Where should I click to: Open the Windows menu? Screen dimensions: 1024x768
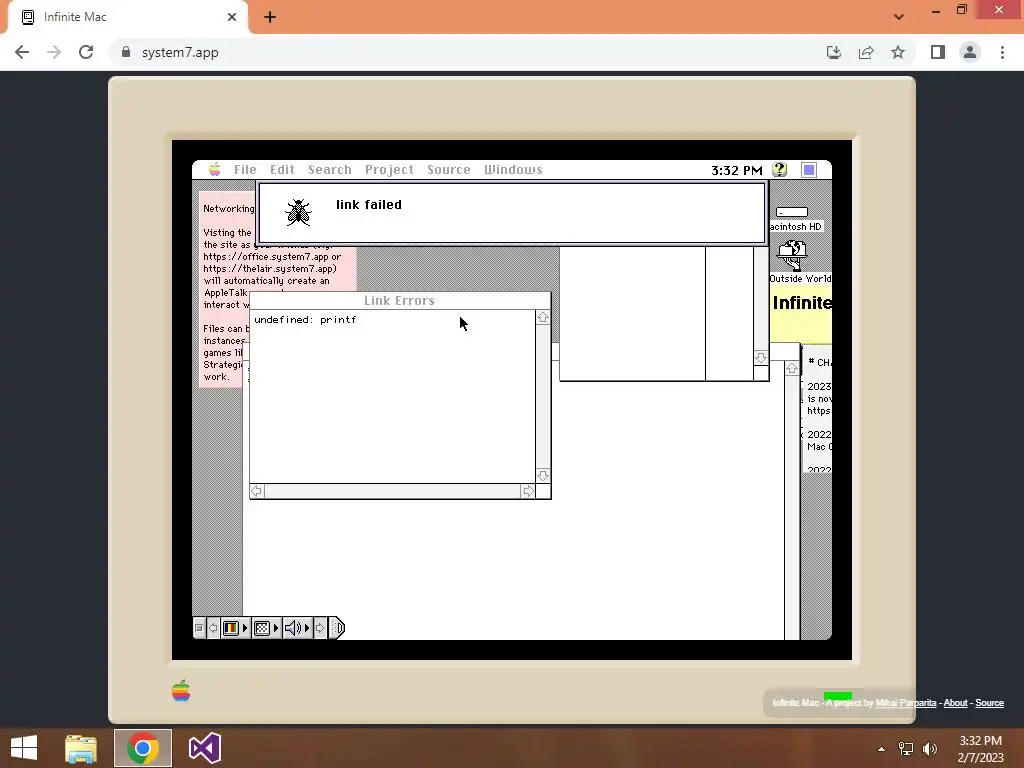coord(513,170)
